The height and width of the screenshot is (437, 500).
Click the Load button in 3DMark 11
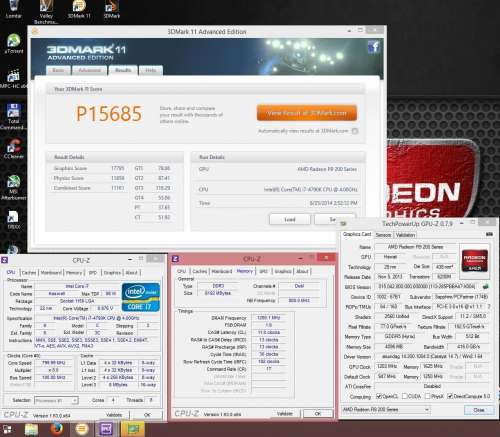[290, 219]
